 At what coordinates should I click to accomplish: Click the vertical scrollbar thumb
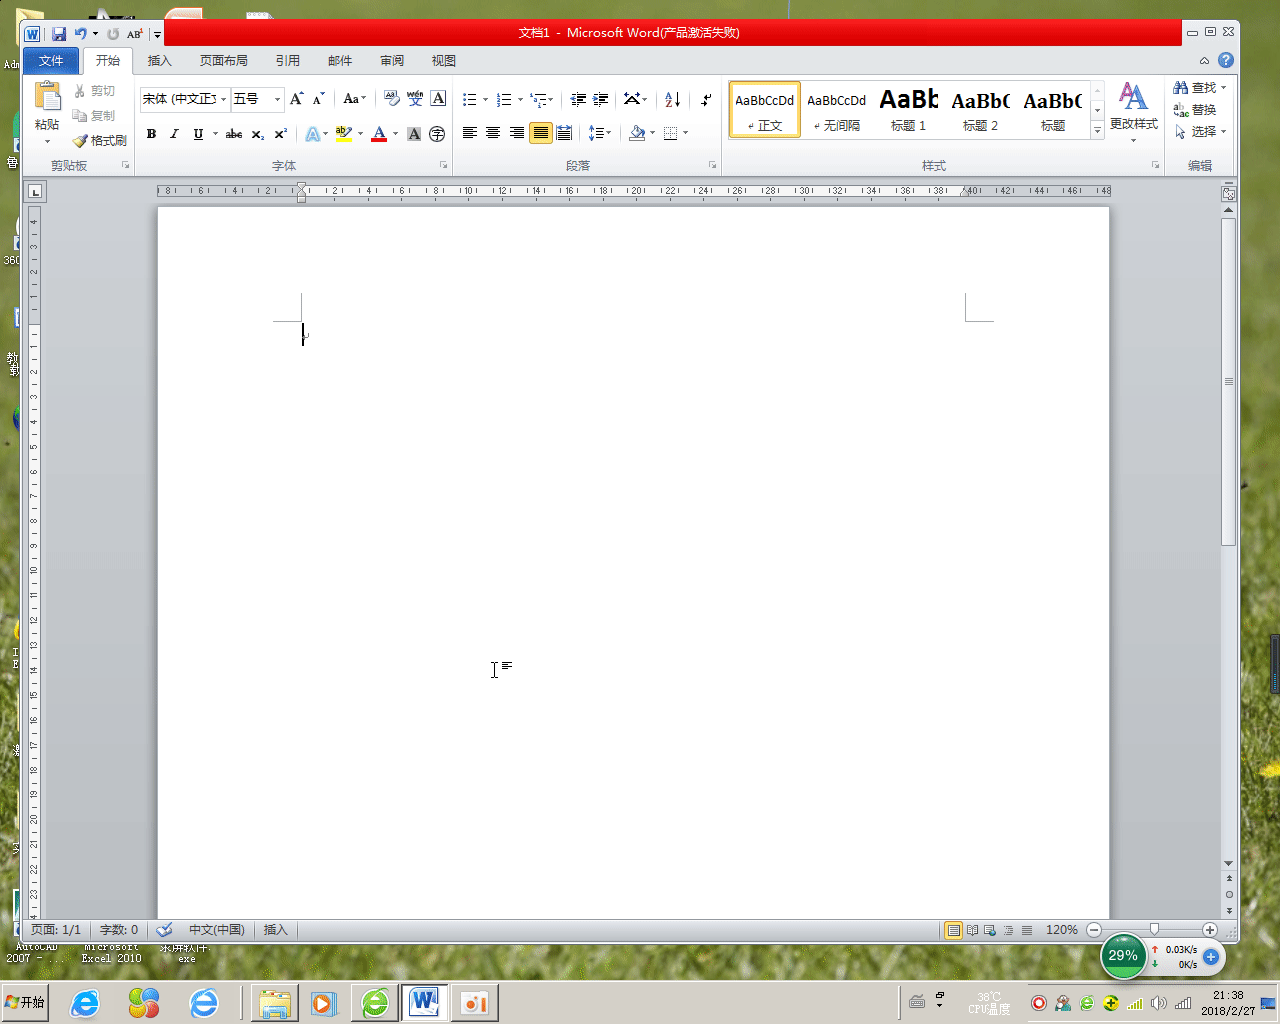[x=1229, y=382]
